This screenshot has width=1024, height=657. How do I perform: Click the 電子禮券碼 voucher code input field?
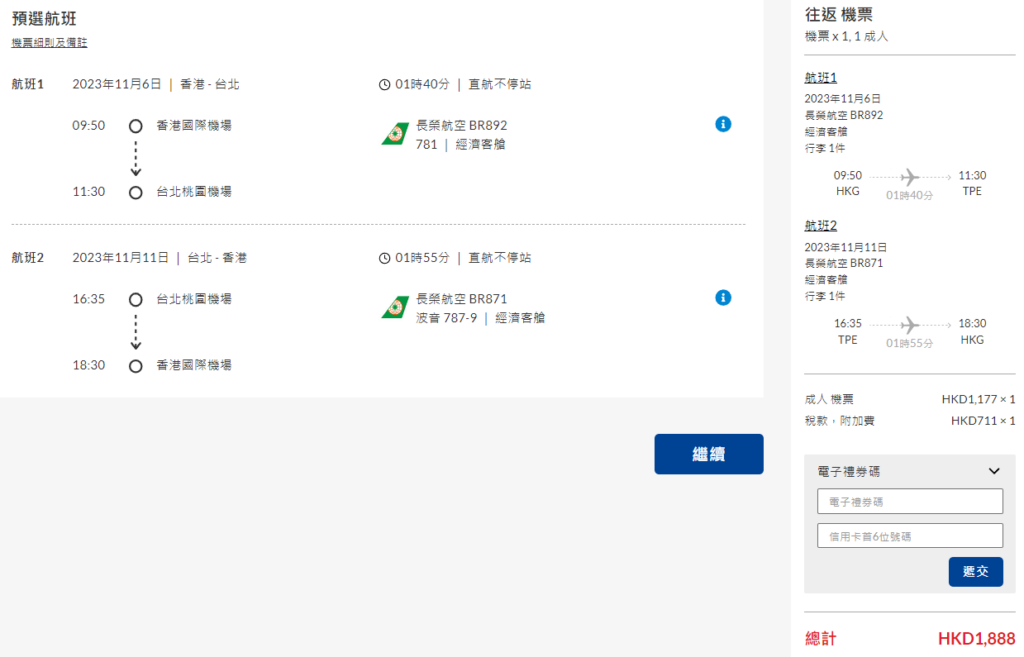909,501
